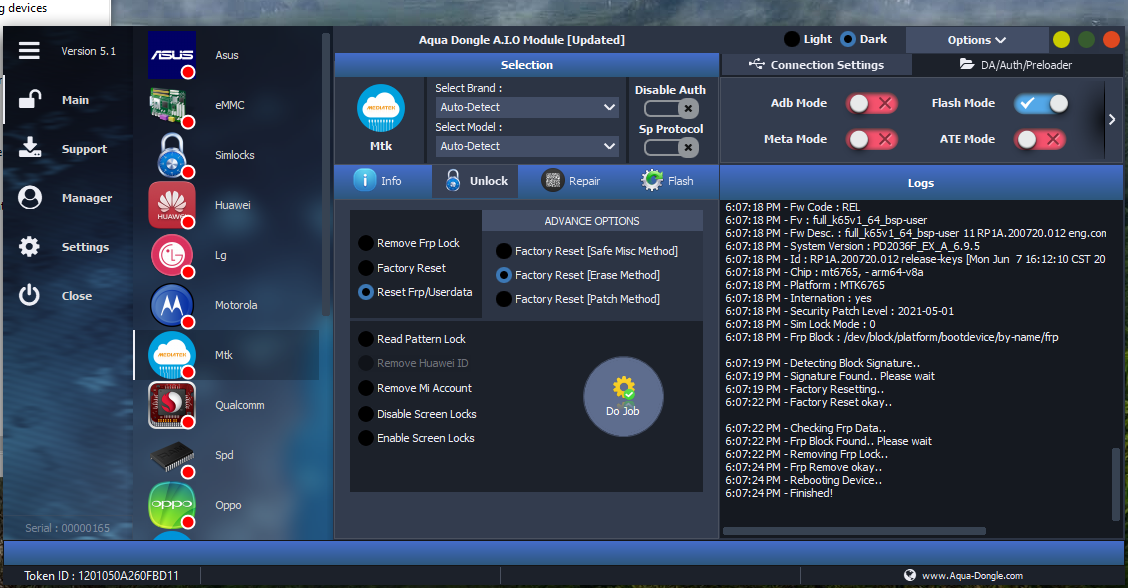
Task: Open the hamburger menu icon
Action: click(x=29, y=50)
